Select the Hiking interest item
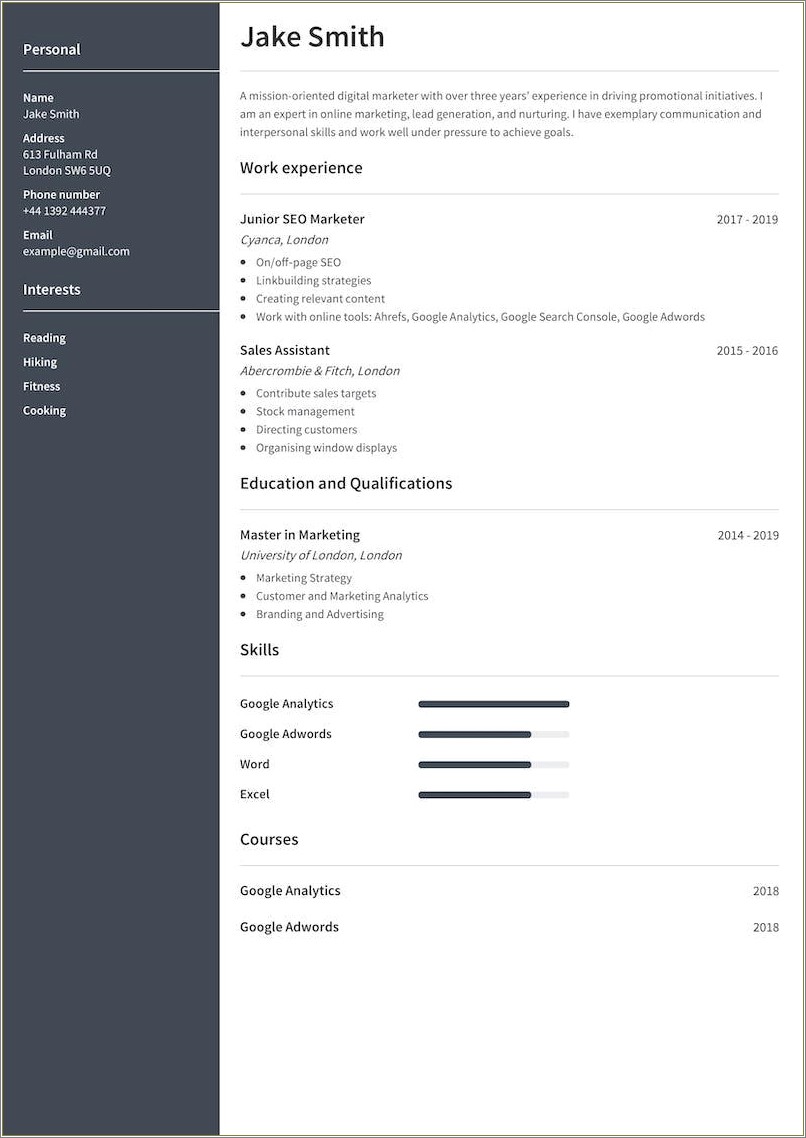 coord(39,361)
